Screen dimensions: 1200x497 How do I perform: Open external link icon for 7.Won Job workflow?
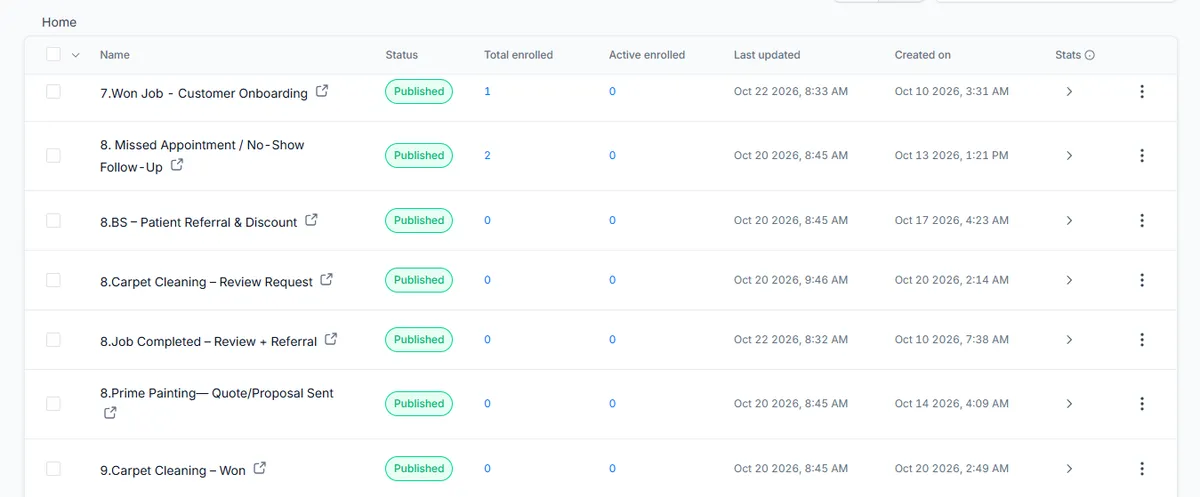pyautogui.click(x=322, y=91)
